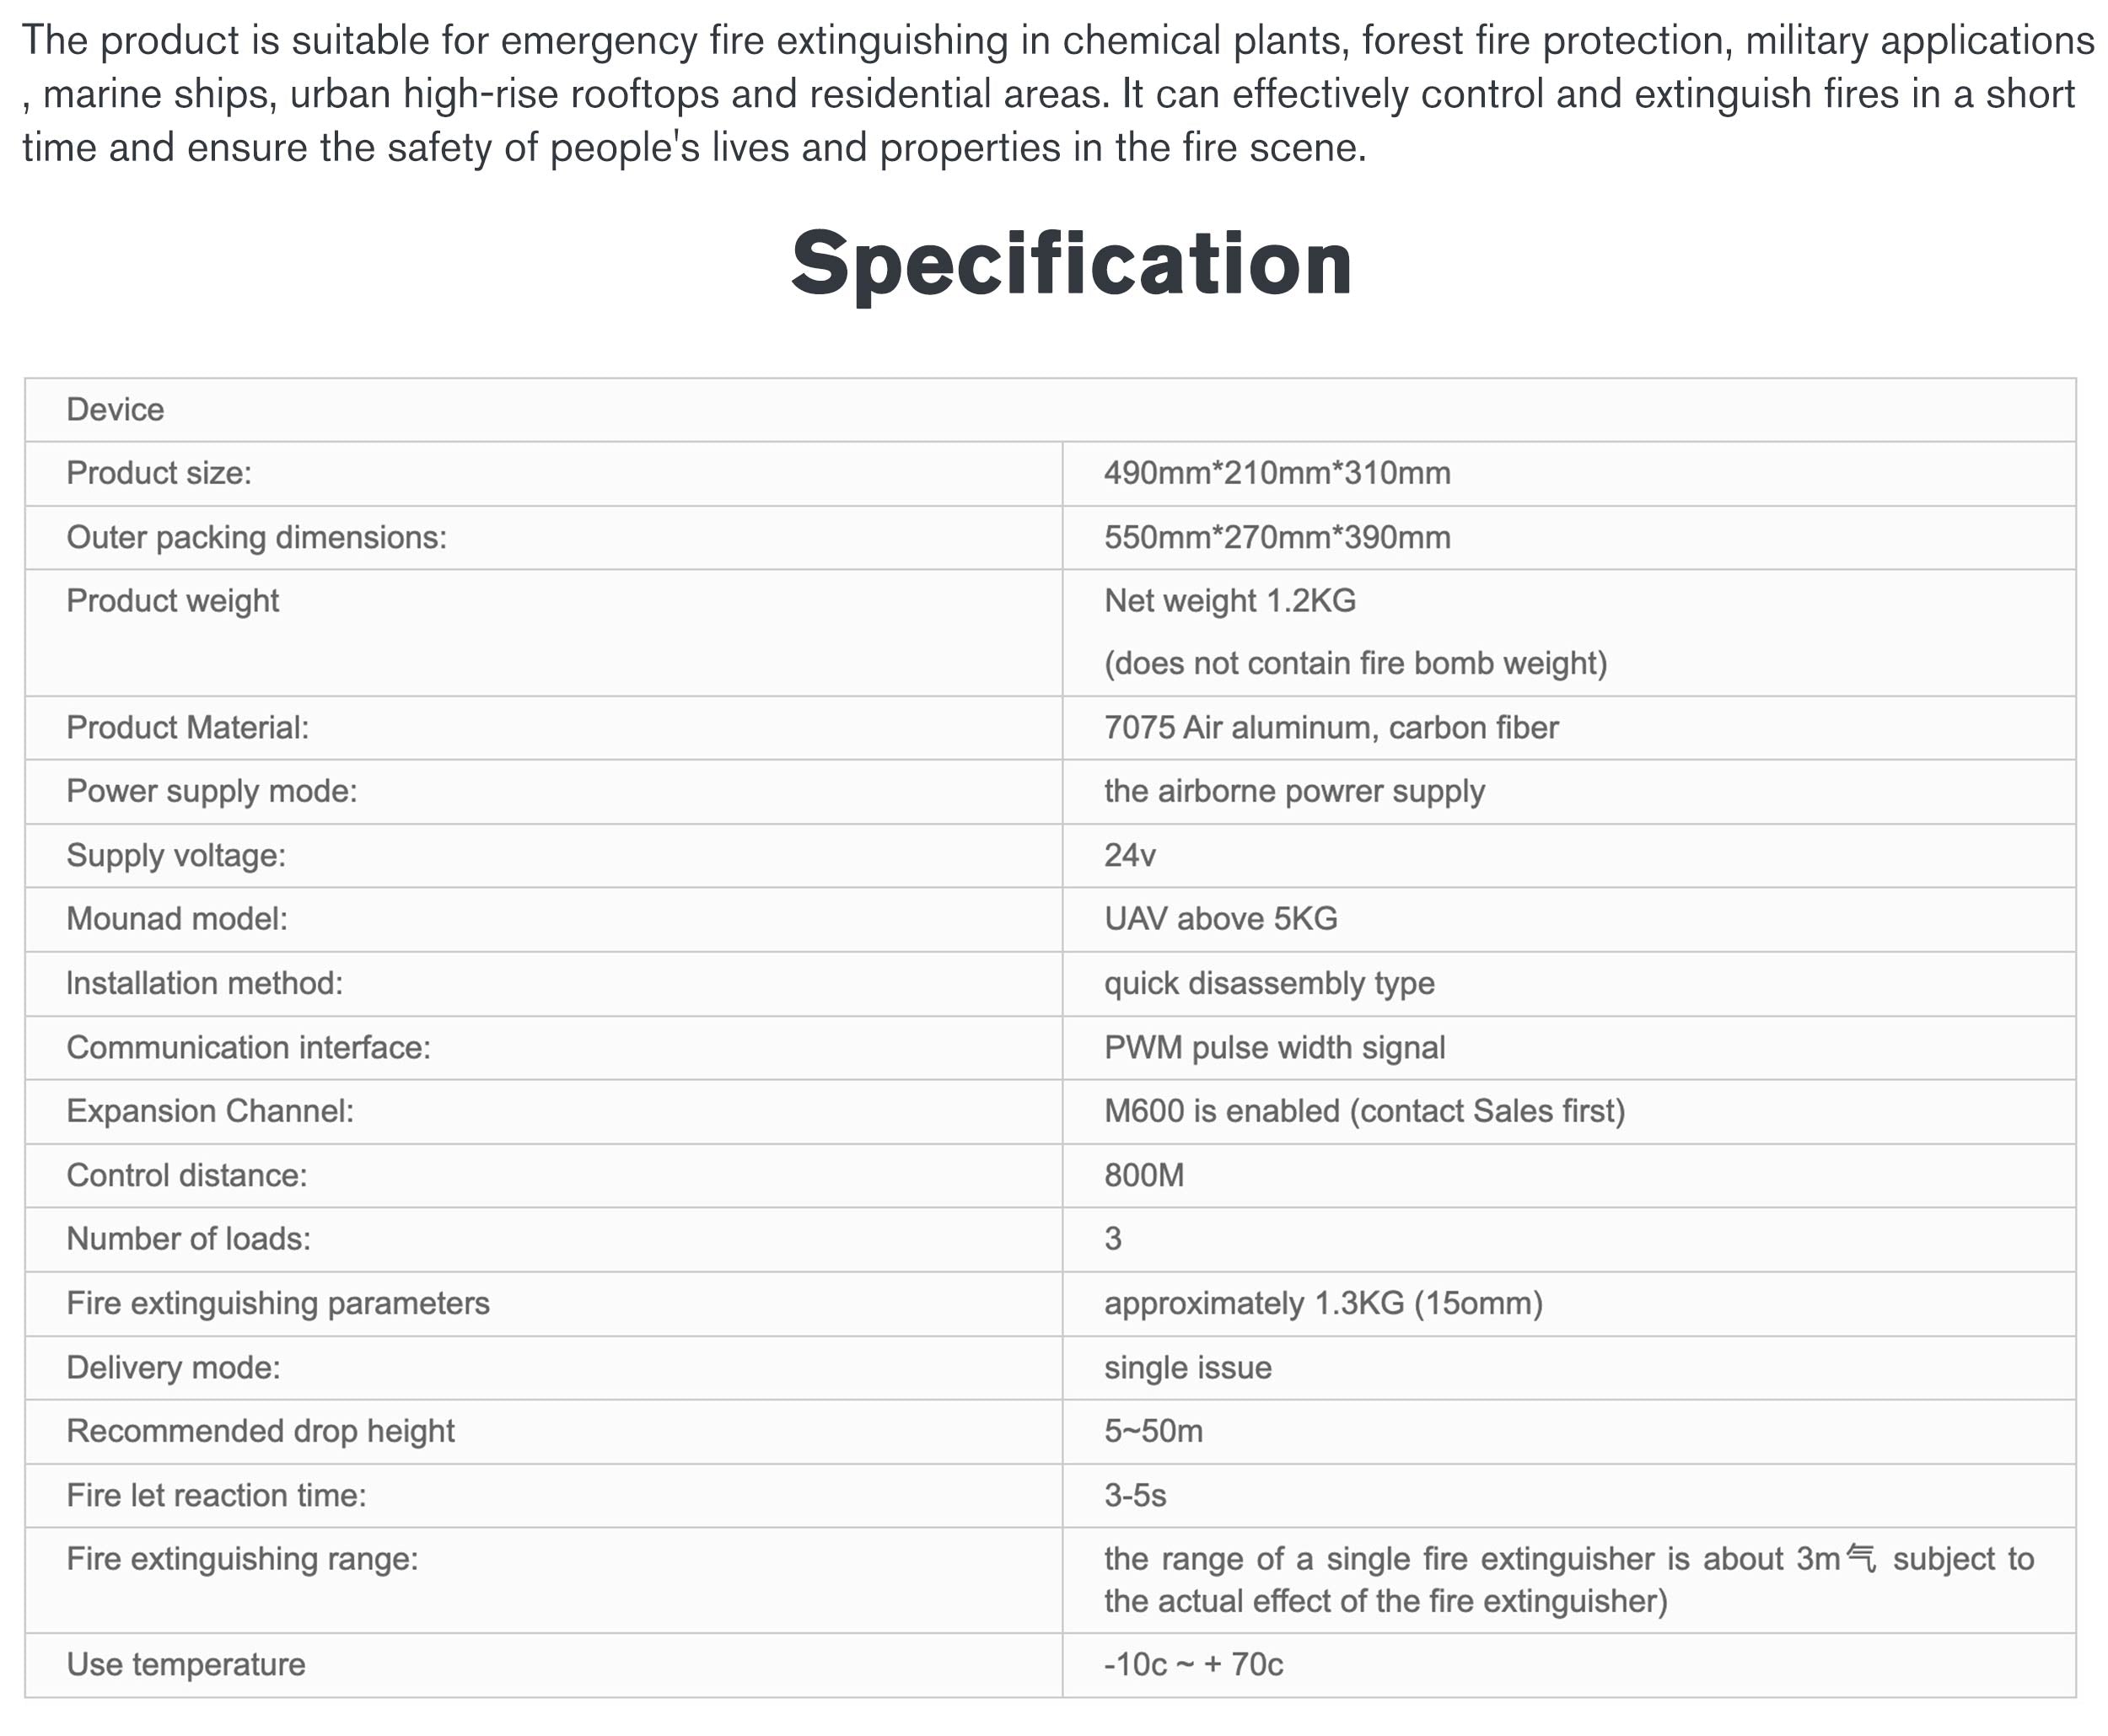Select the Installation method label
This screenshot has width=2108, height=1736.
[204, 984]
